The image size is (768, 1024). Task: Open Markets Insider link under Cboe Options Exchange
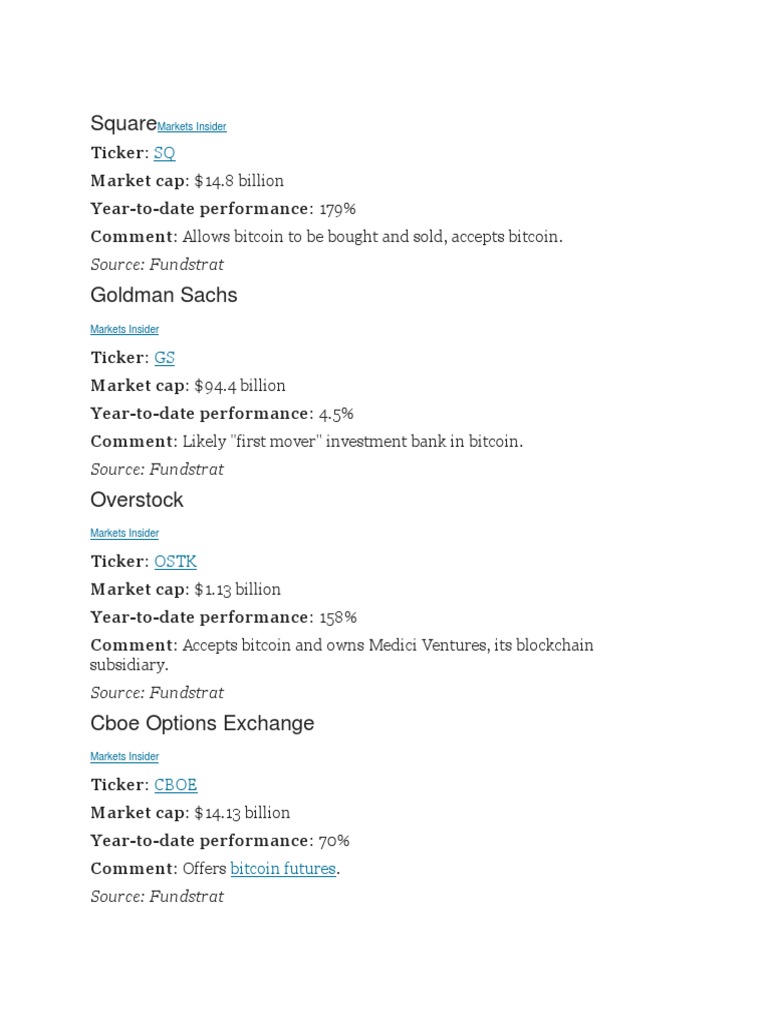(124, 757)
